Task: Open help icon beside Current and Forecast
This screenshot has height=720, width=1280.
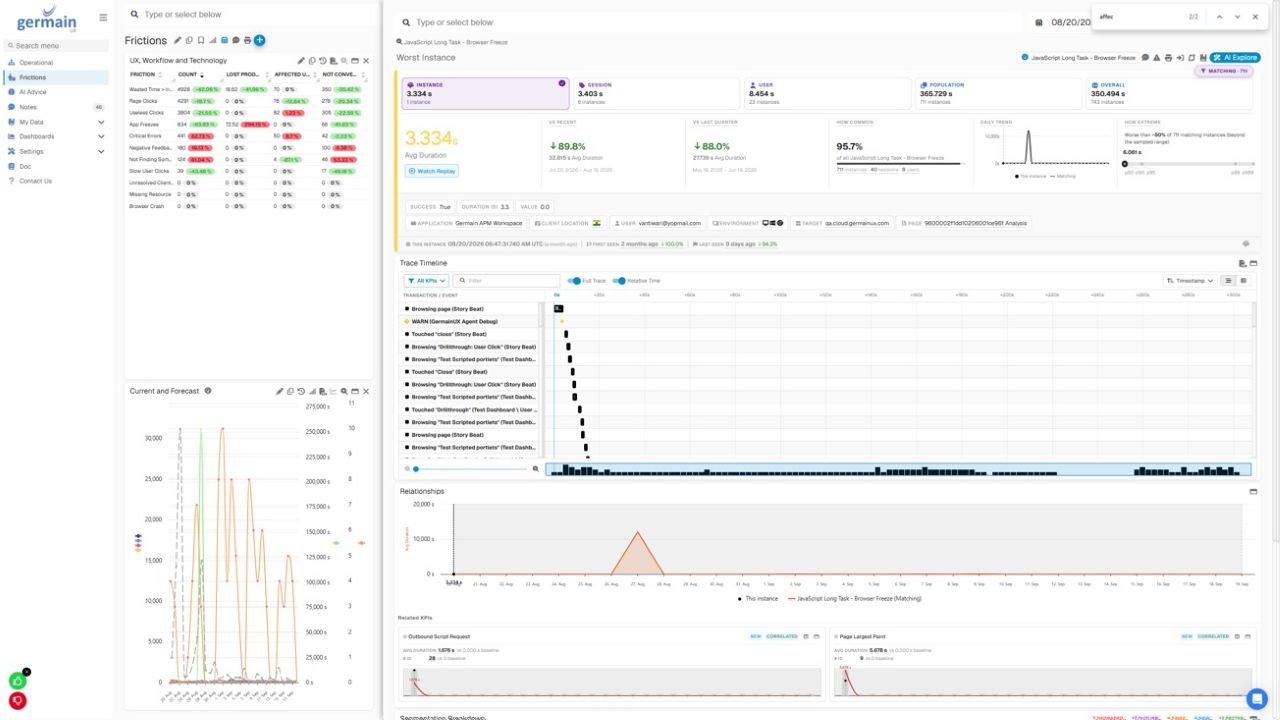Action: [208, 391]
